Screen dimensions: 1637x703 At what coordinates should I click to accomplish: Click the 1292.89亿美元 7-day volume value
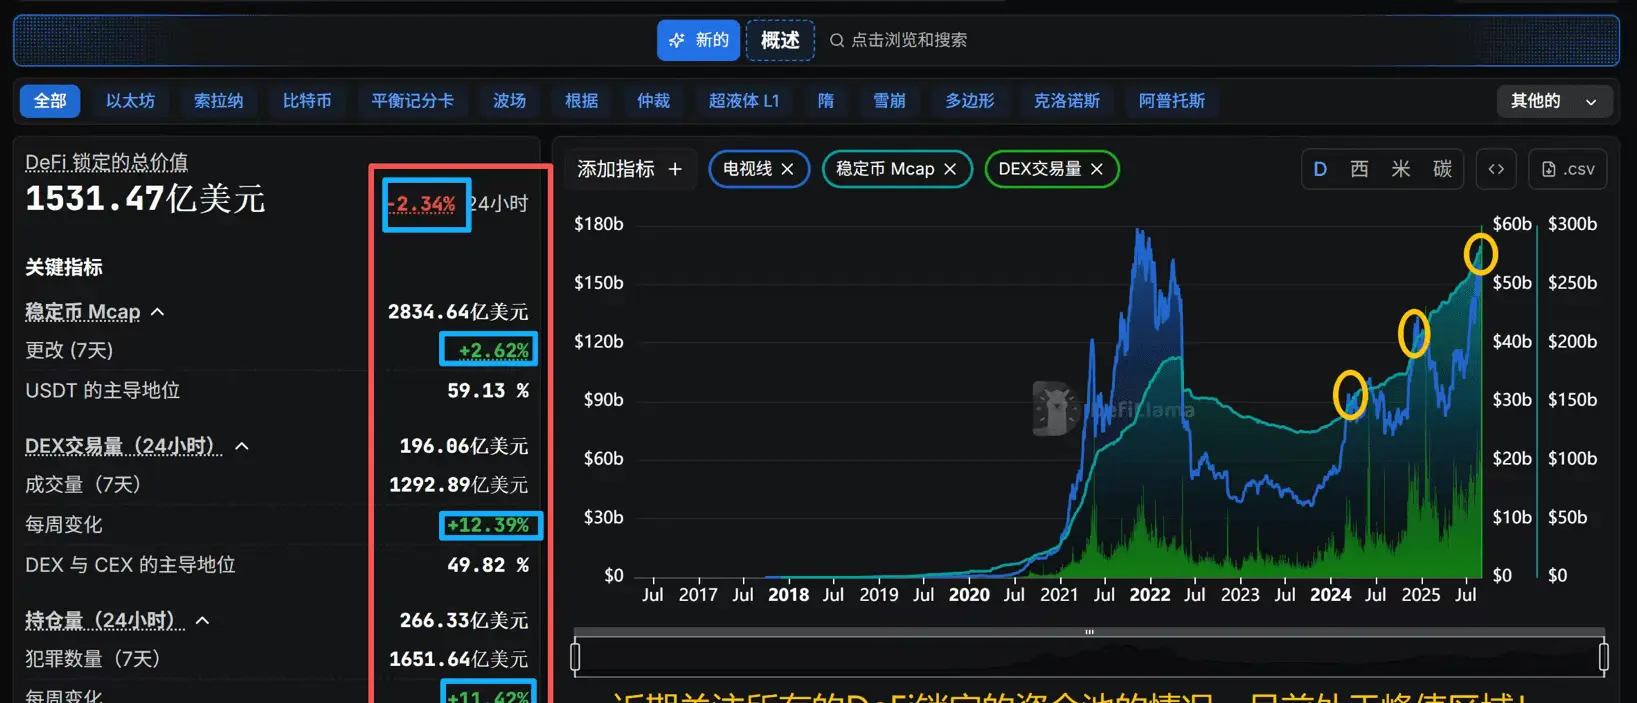pos(458,485)
